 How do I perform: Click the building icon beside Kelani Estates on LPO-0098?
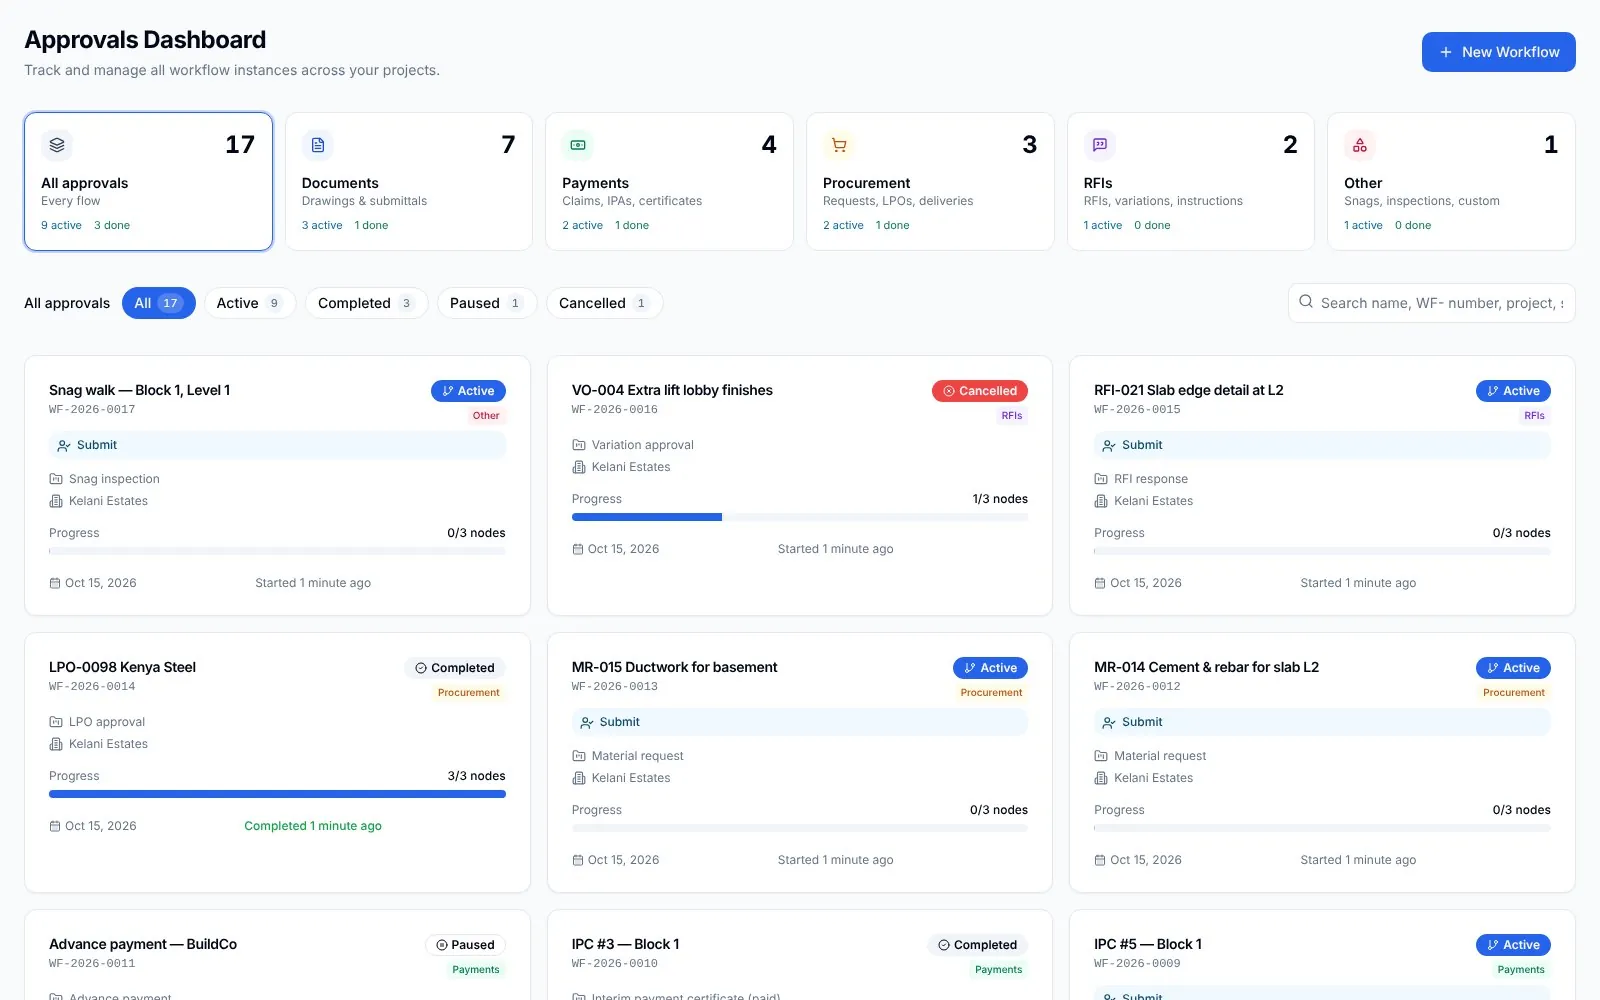point(56,744)
